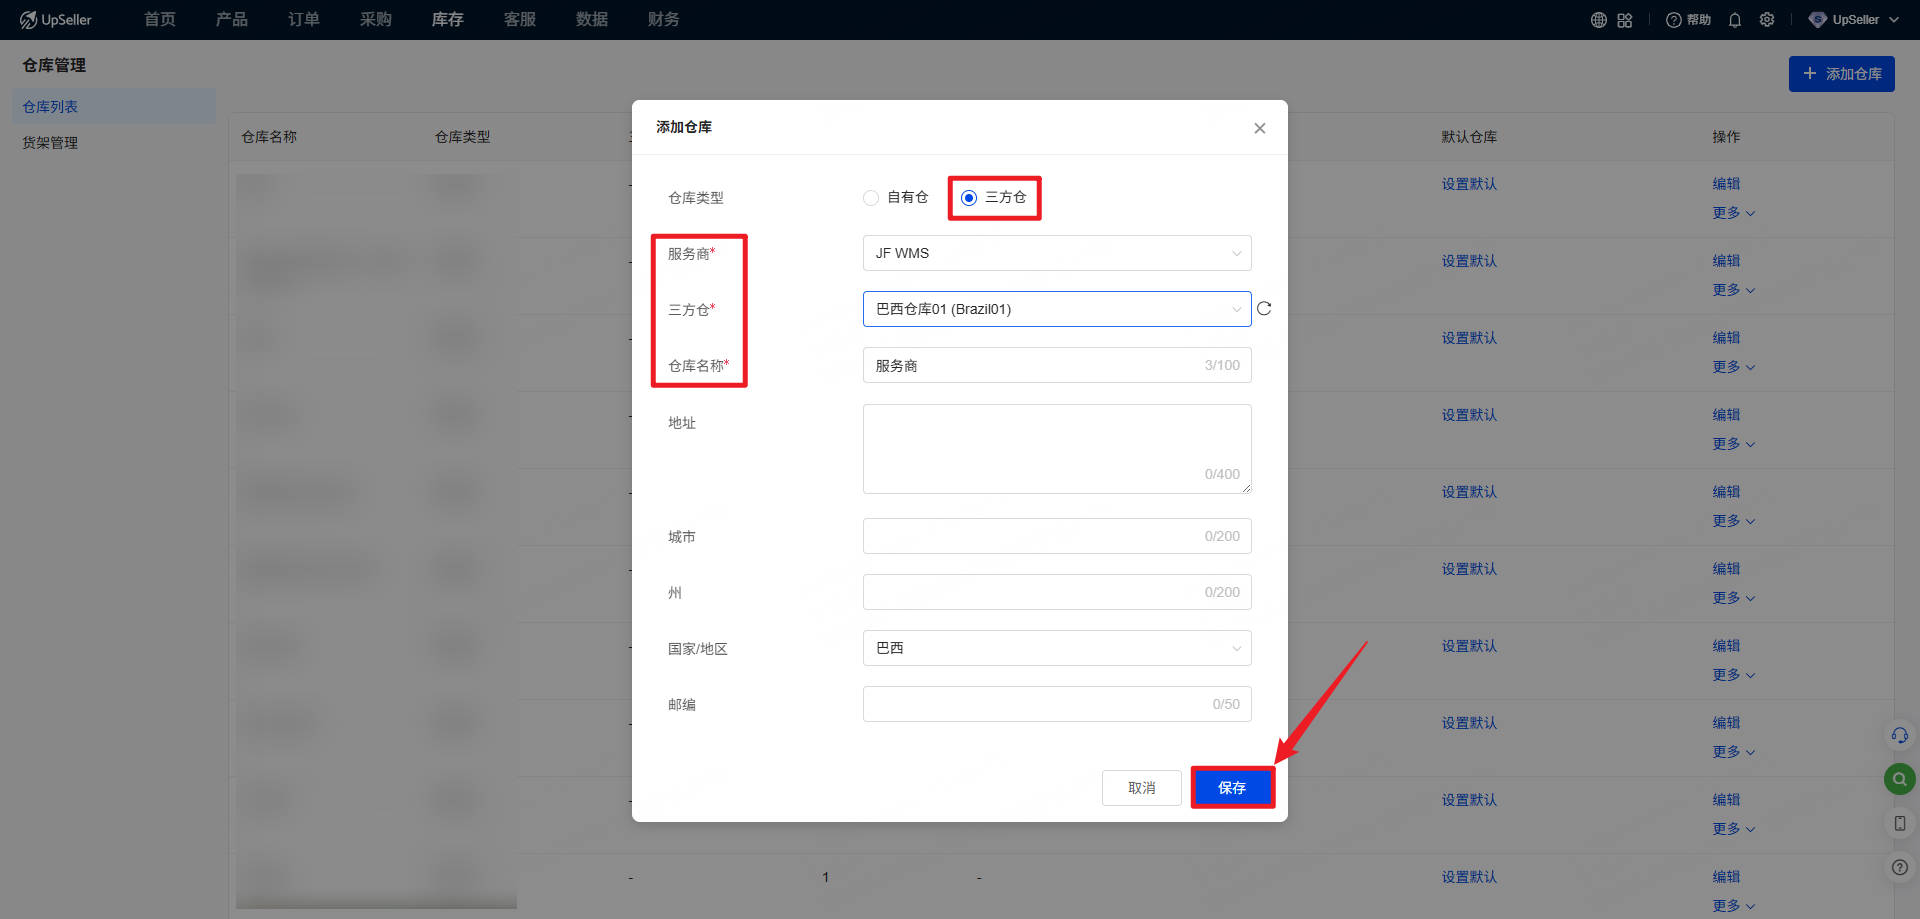Expand the 服务商 dropdown showing JF WMS
1920x919 pixels.
pyautogui.click(x=1056, y=253)
